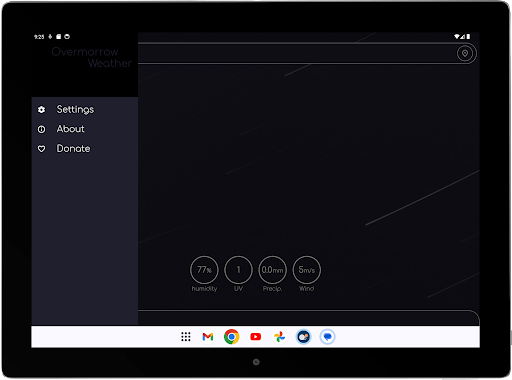This screenshot has height=380, width=512.
Task: Click the Precip. label text
Action: coord(272,289)
